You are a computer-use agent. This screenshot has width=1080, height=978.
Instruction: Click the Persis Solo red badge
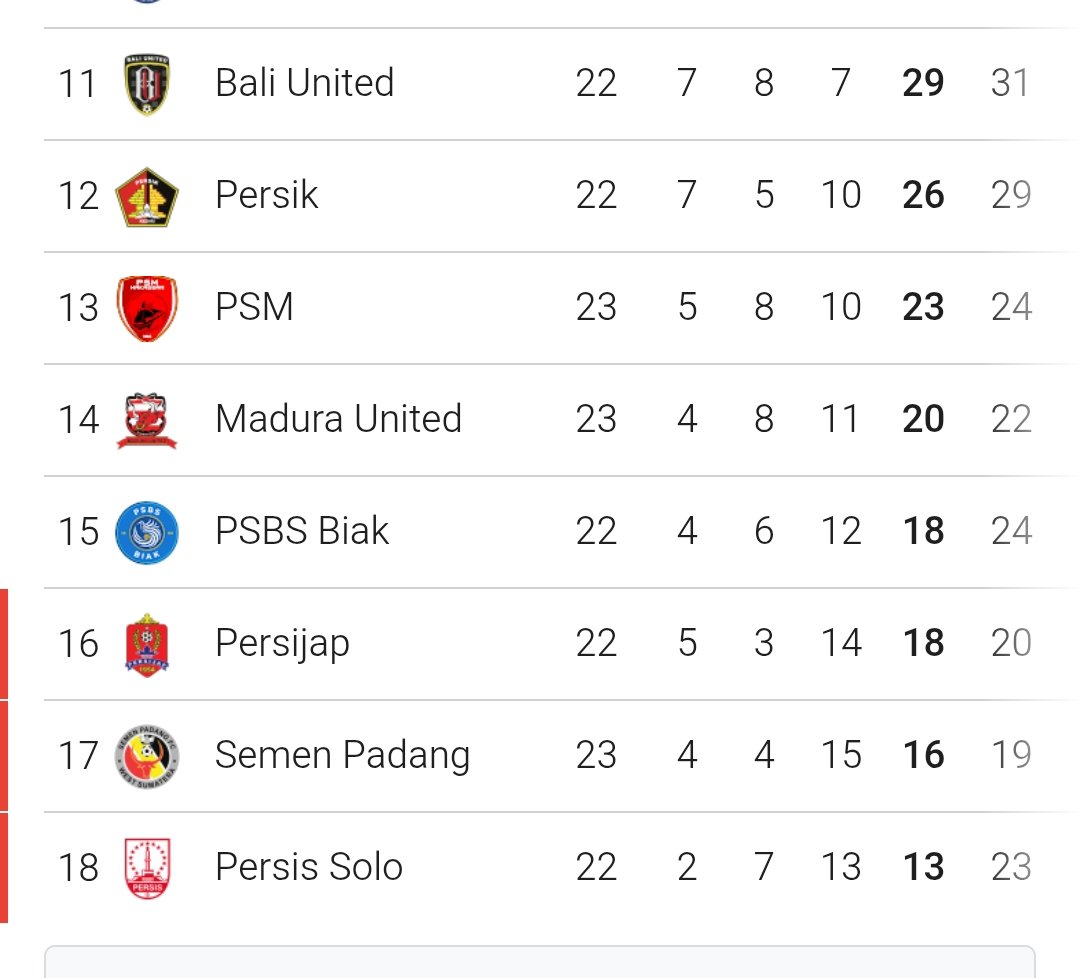(147, 868)
